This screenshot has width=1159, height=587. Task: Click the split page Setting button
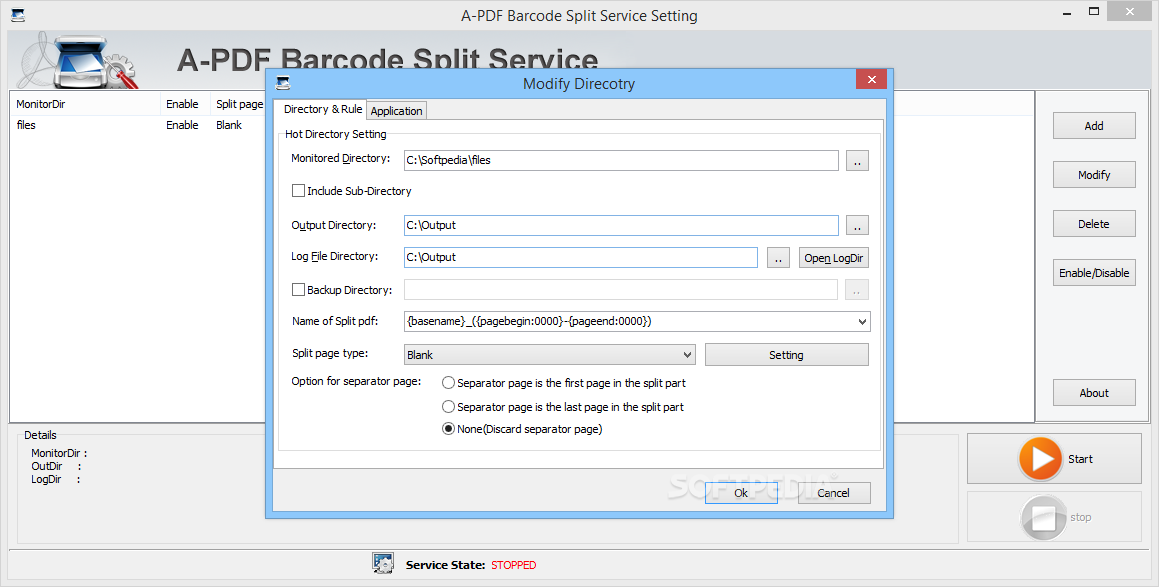point(786,355)
